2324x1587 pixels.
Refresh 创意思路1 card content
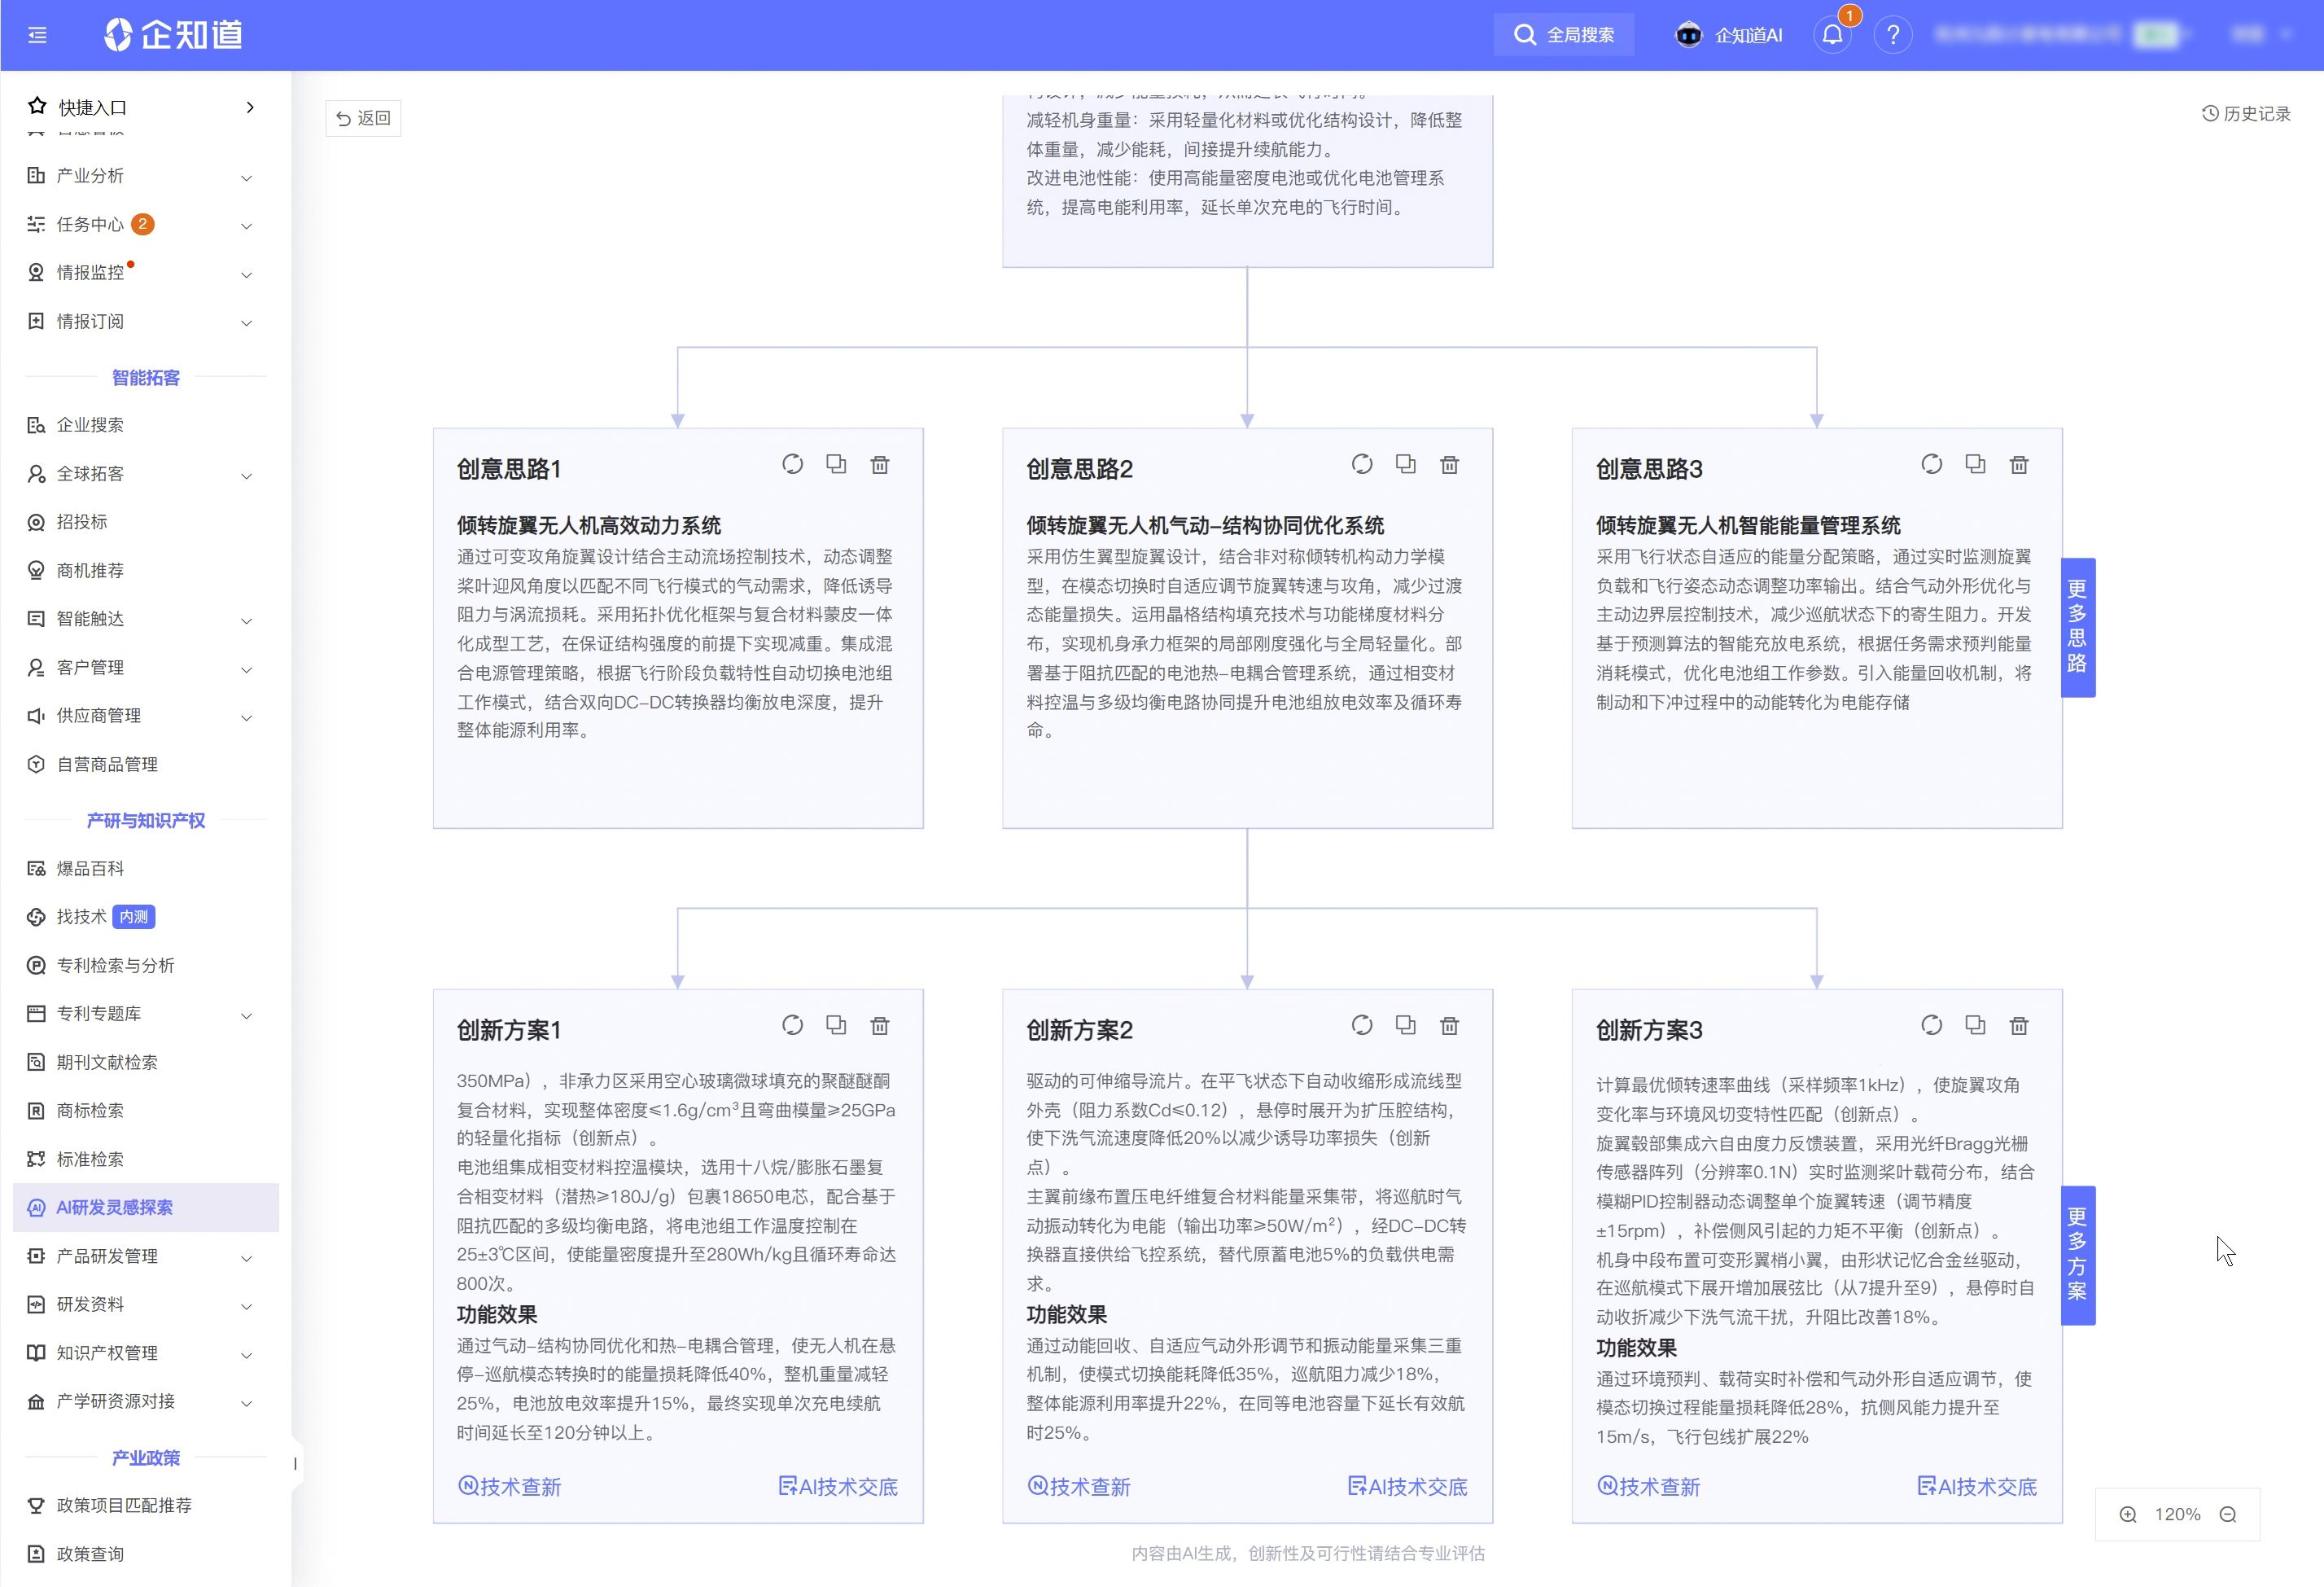point(792,464)
